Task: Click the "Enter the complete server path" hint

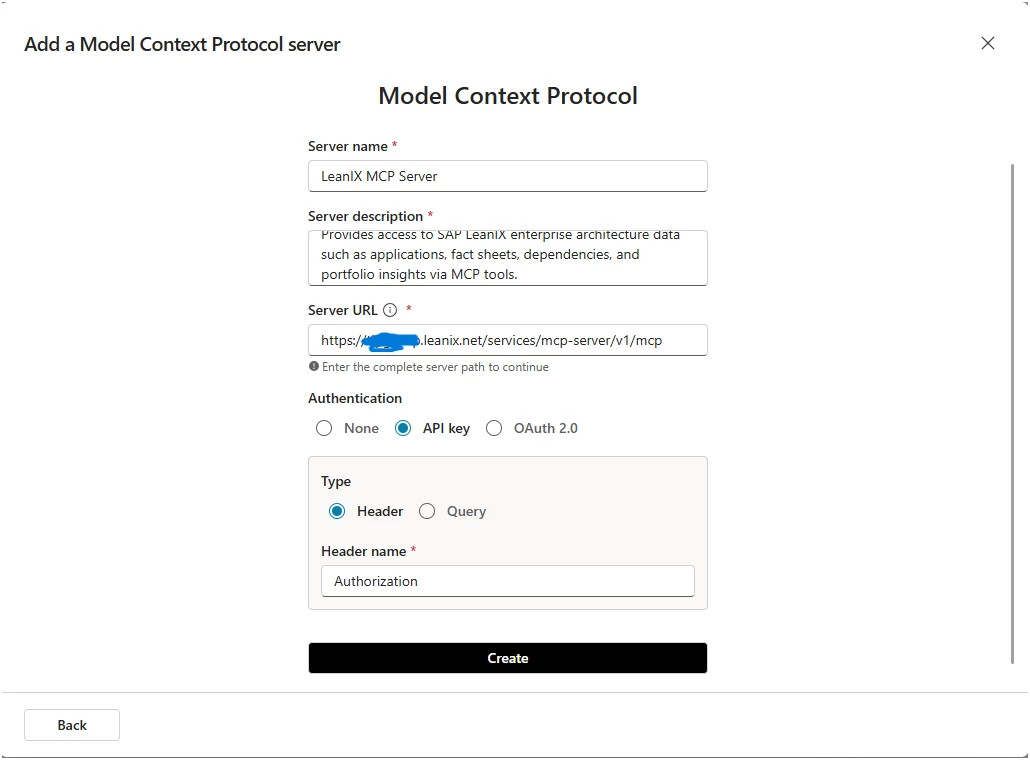Action: (x=435, y=367)
